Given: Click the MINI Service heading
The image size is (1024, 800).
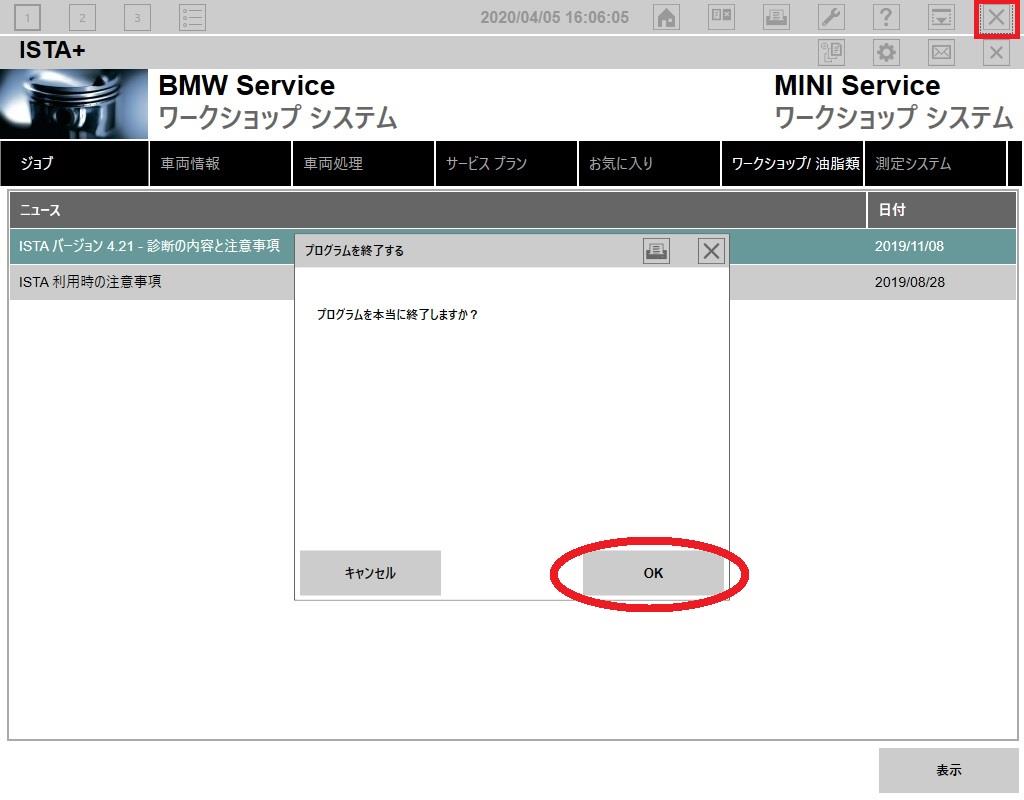Looking at the screenshot, I should pyautogui.click(x=857, y=86).
